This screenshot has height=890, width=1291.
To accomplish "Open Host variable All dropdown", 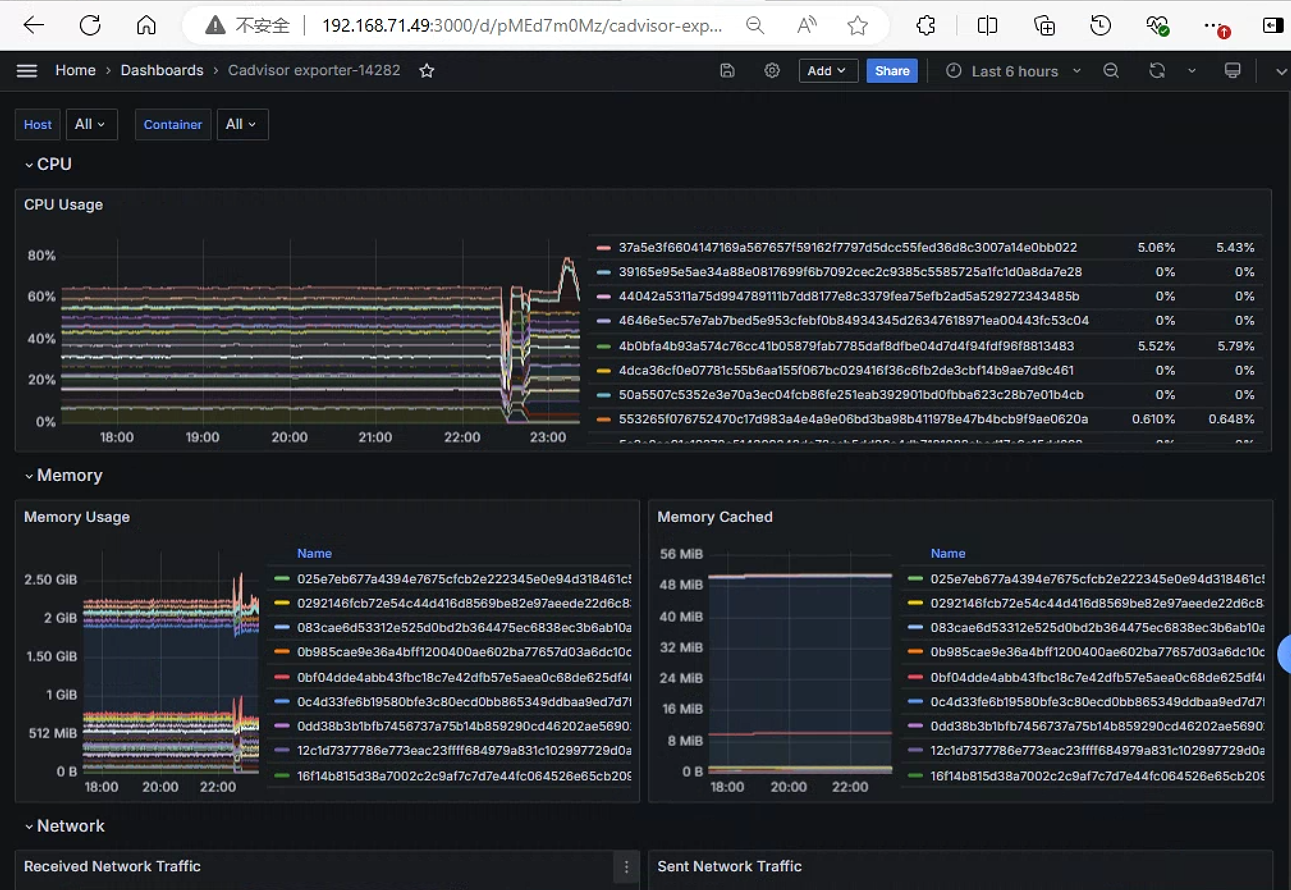I will pyautogui.click(x=91, y=124).
